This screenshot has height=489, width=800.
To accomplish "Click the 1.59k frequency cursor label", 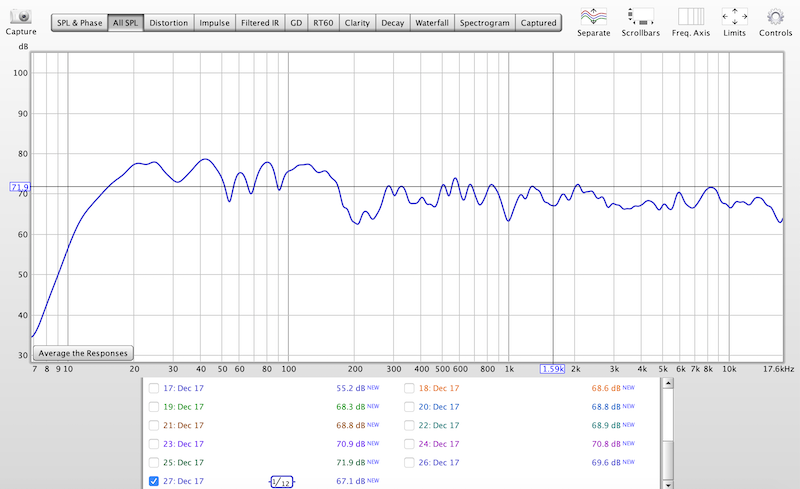I will pos(553,369).
